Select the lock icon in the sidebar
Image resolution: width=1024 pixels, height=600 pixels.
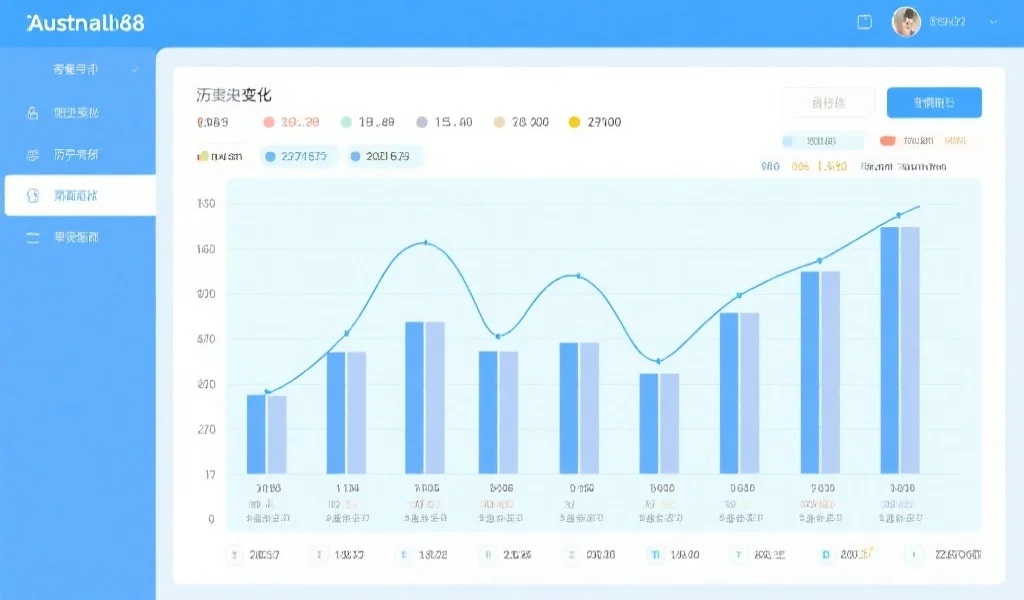pos(34,112)
